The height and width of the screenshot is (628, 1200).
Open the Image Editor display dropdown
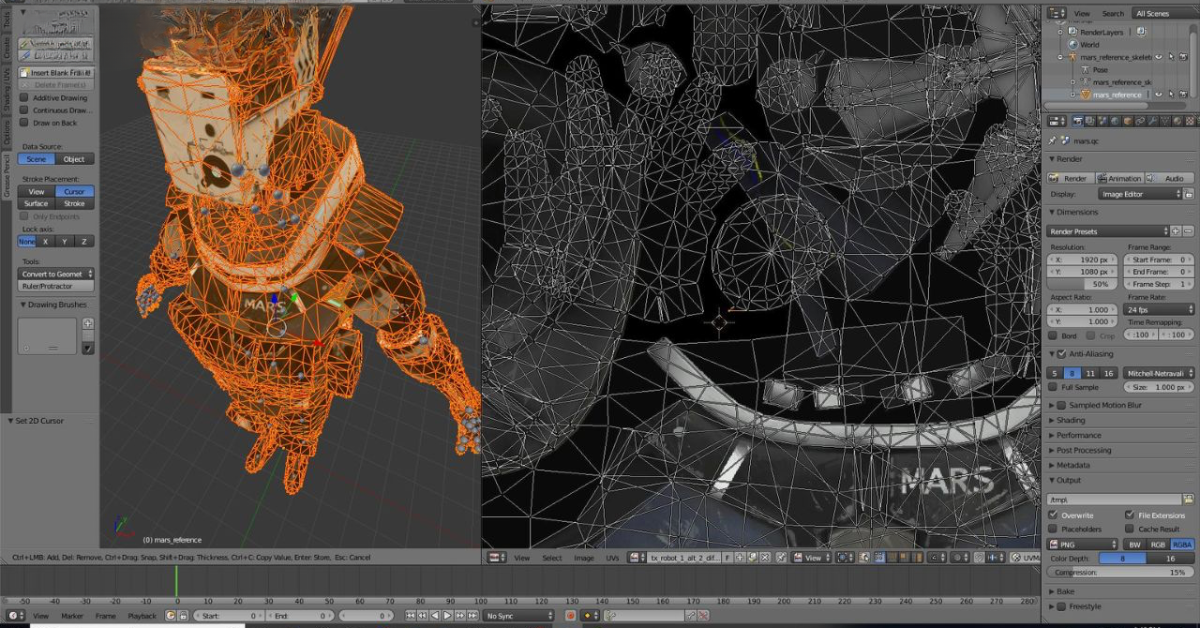tap(1140, 193)
